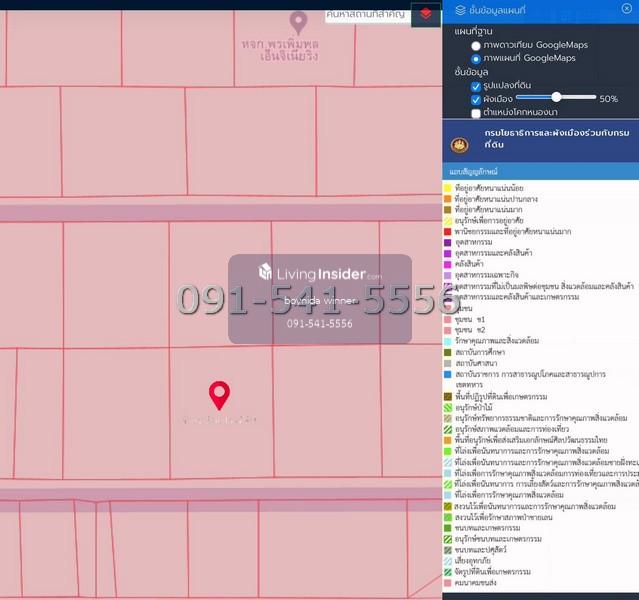Toggle the ผังเมือง layer checkbox
Screen dimensions: 639x600
click(476, 99)
